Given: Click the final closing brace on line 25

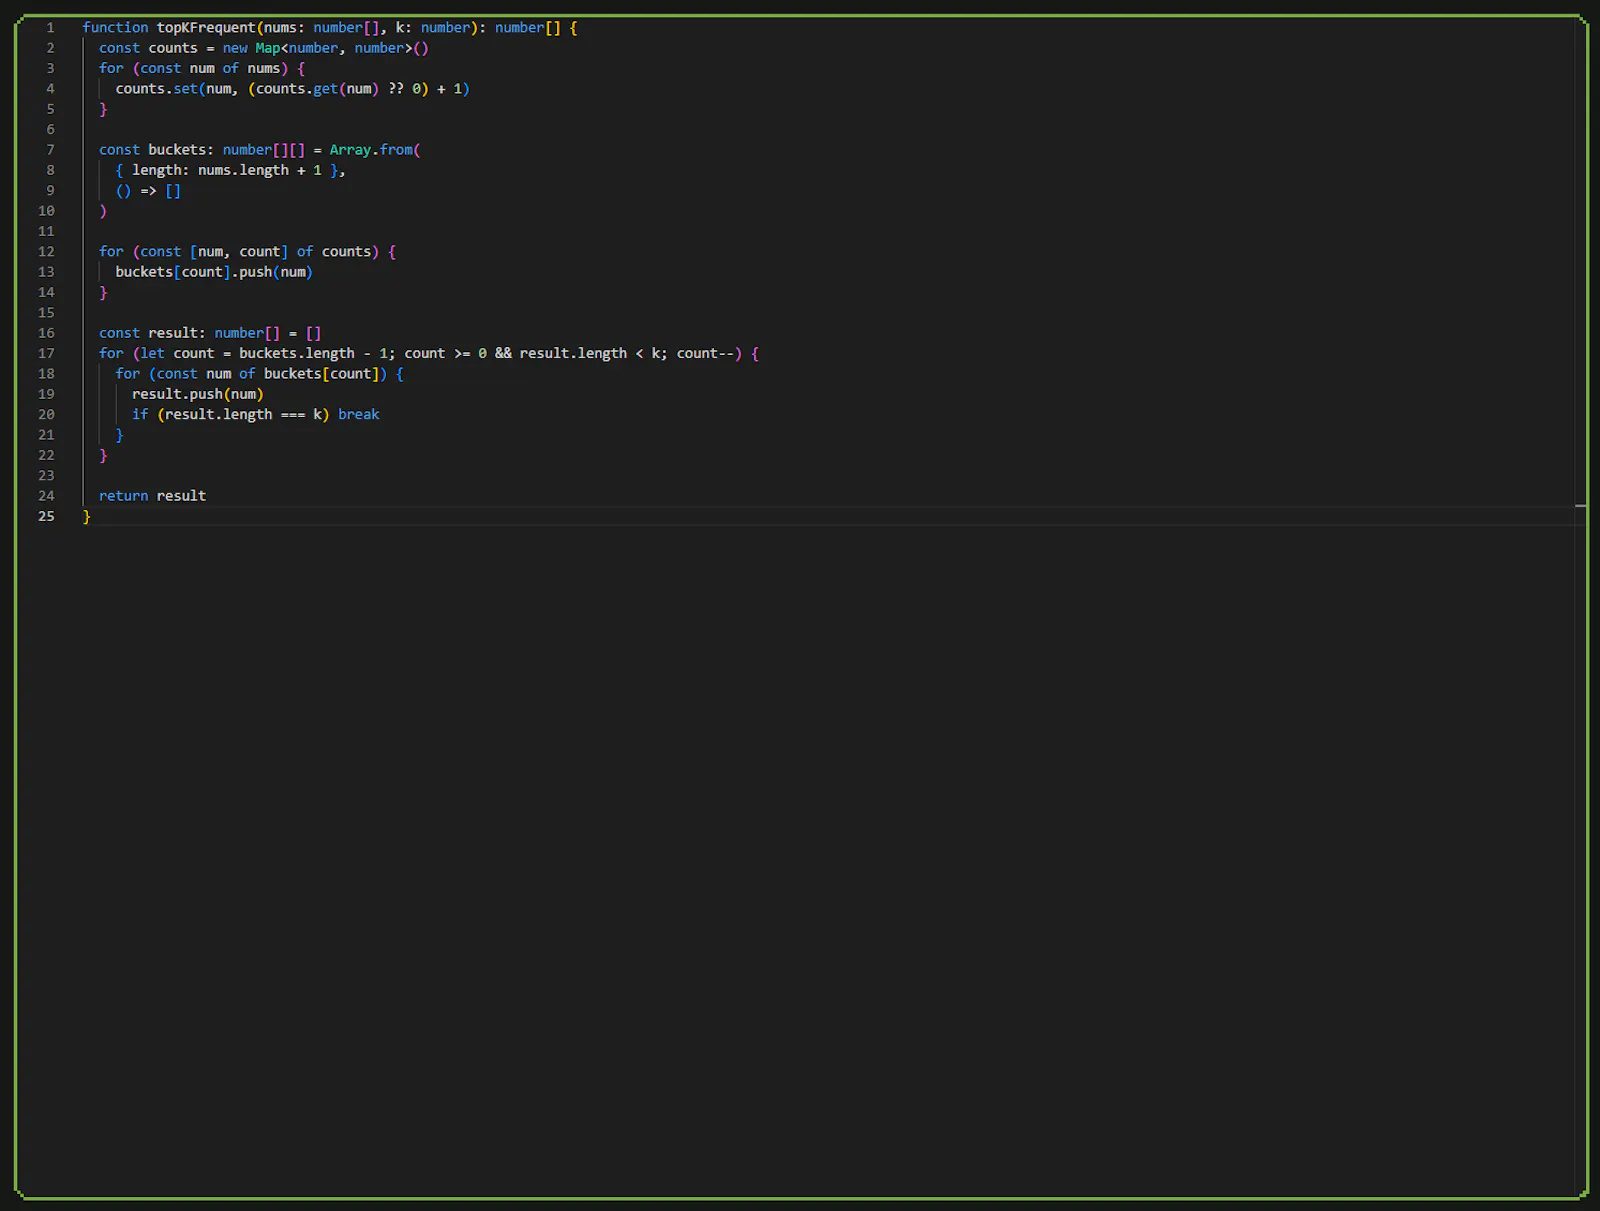Looking at the screenshot, I should [87, 516].
